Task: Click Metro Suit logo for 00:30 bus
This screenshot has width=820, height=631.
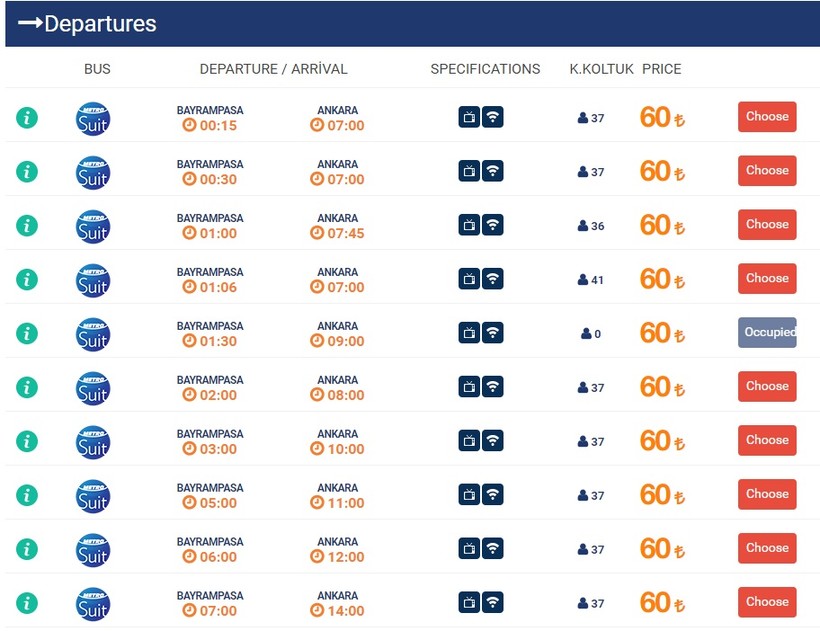Action: (93, 171)
